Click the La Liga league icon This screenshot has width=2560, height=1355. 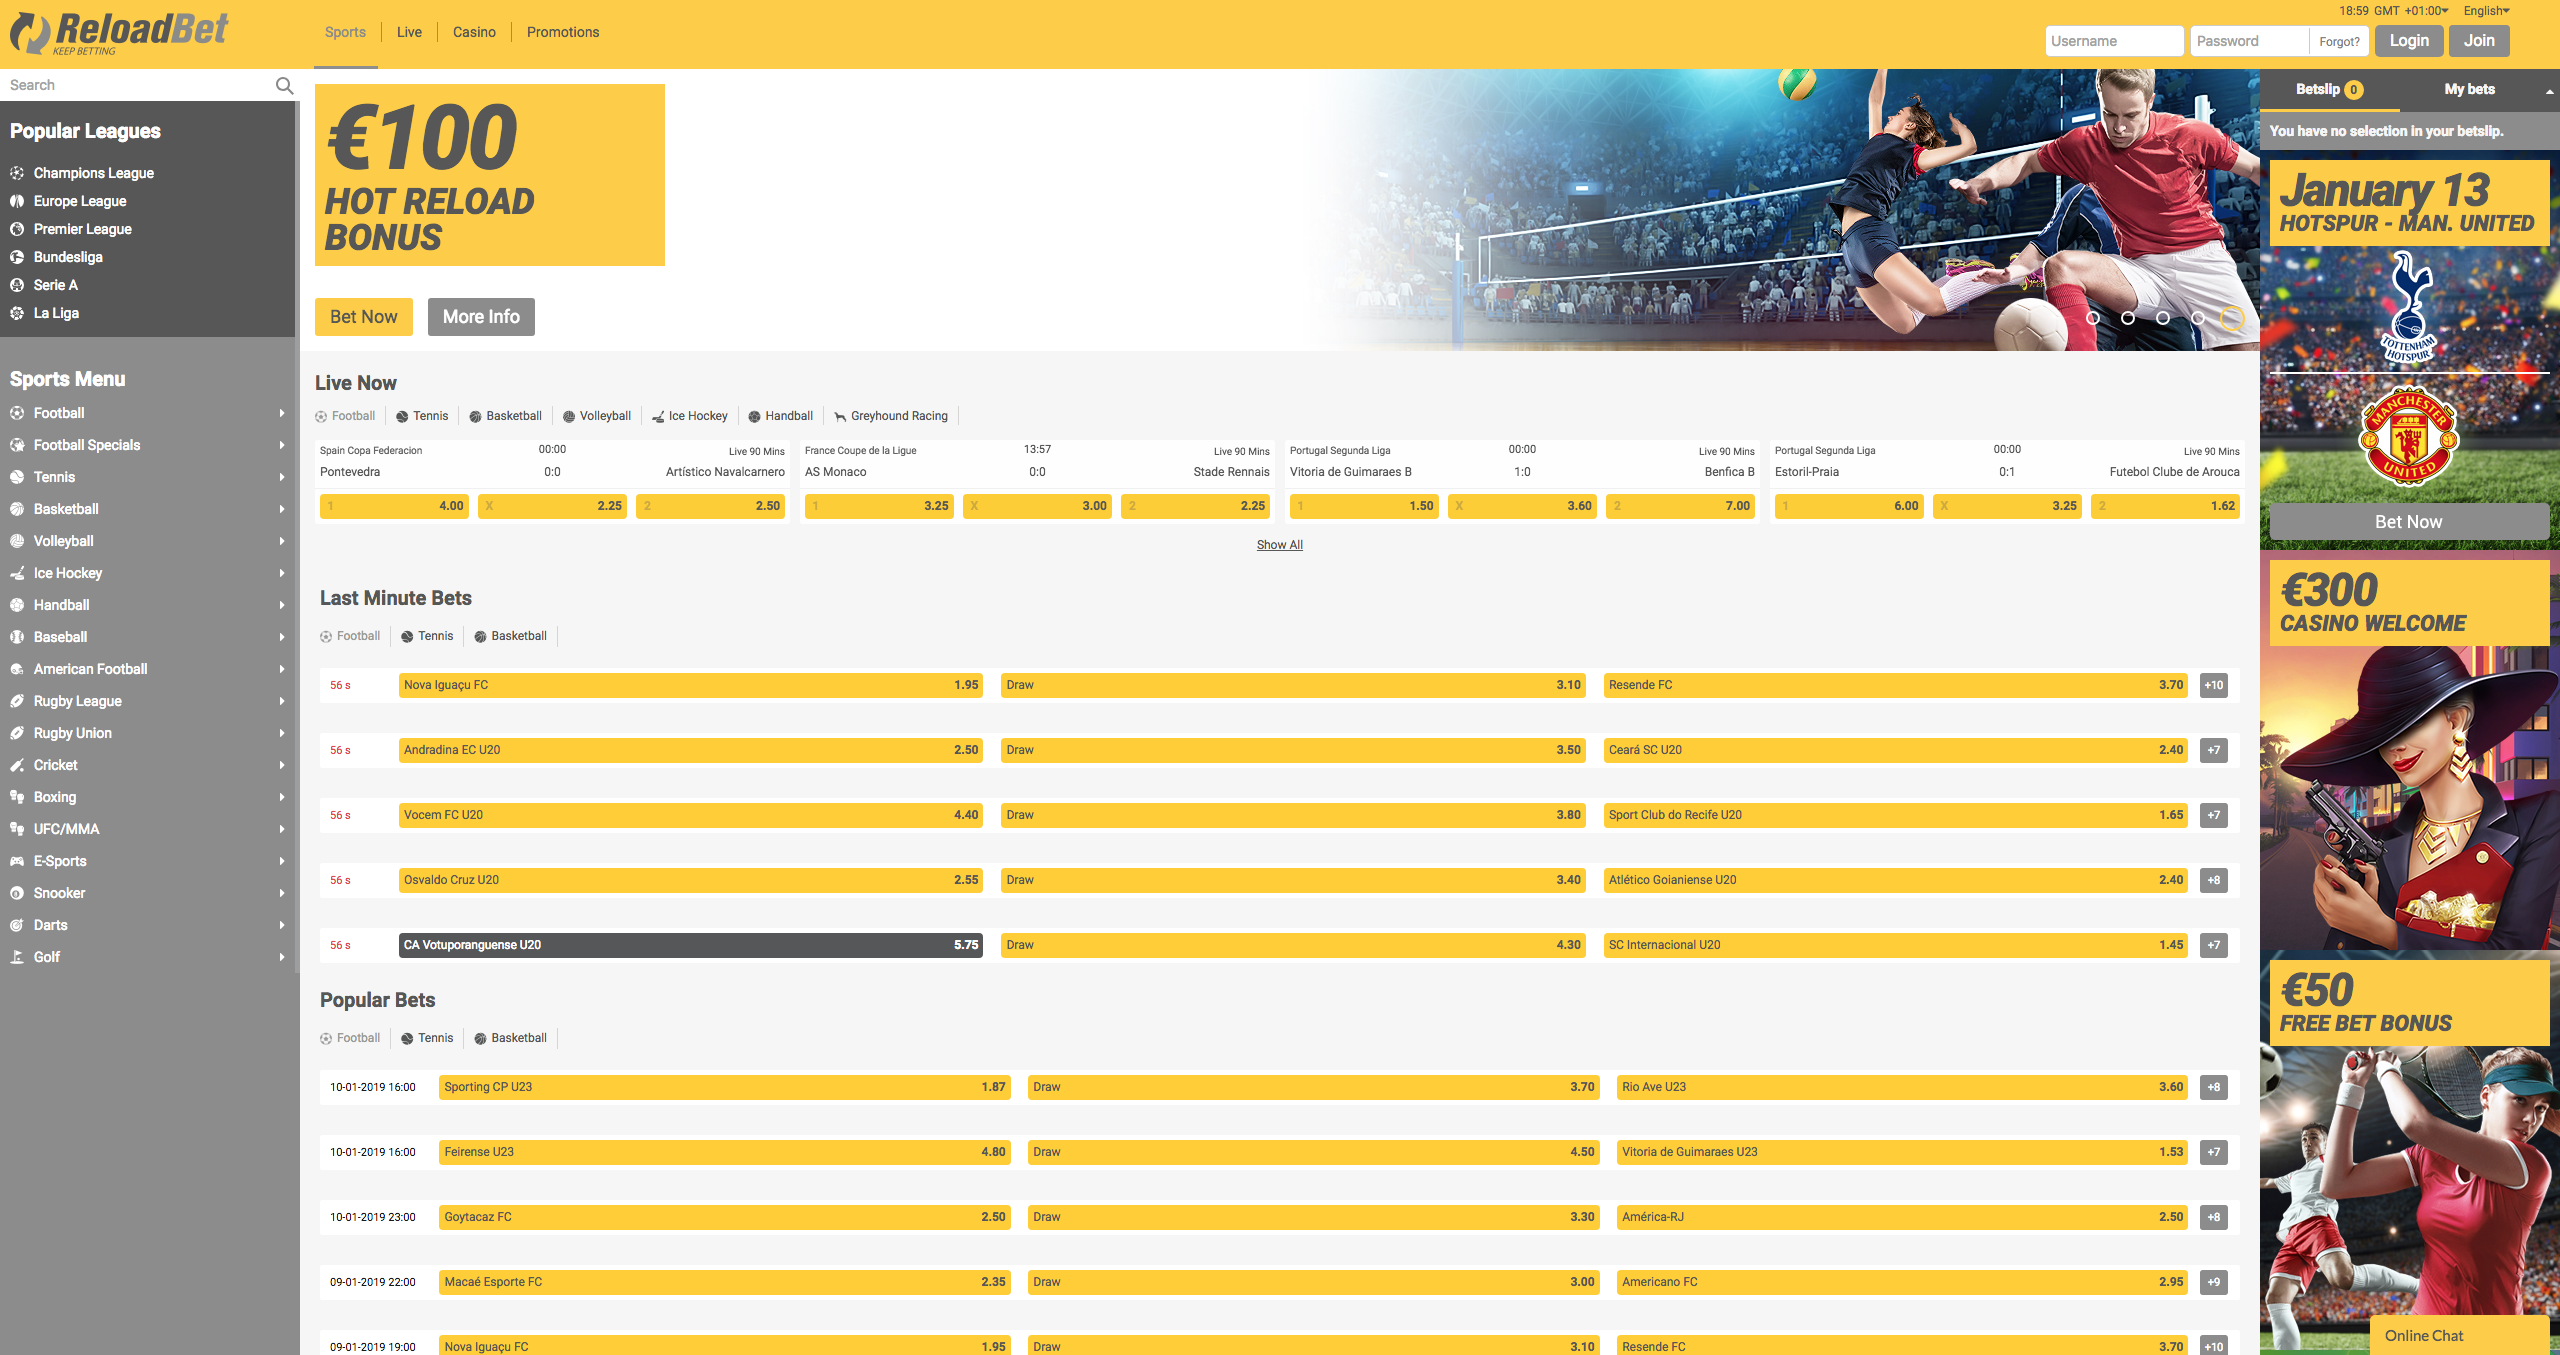pos(17,313)
